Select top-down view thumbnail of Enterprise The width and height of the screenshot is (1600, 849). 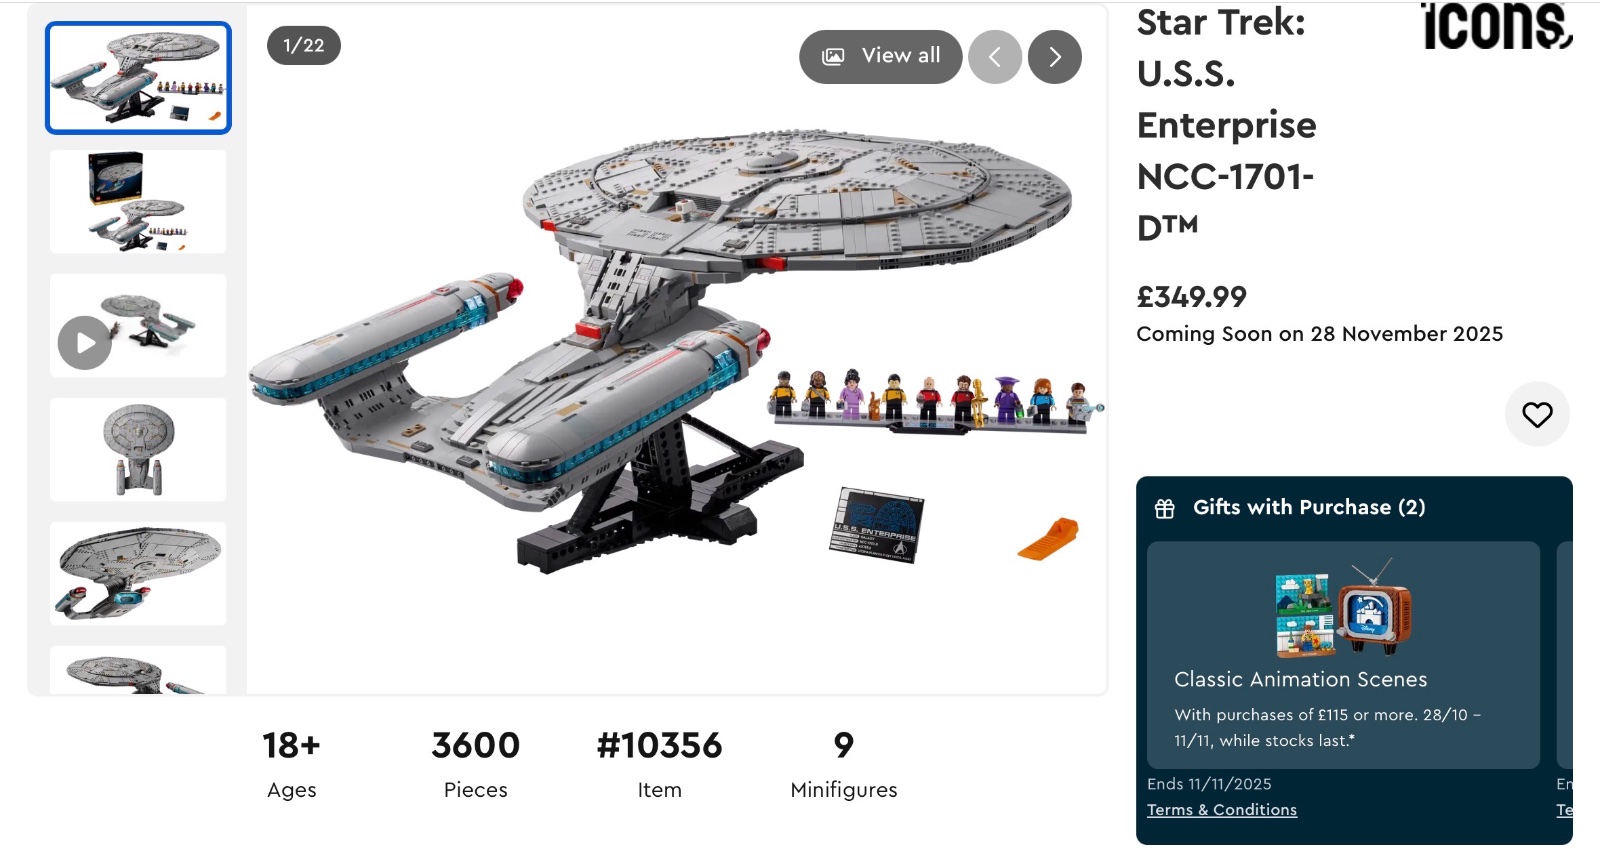(x=138, y=450)
